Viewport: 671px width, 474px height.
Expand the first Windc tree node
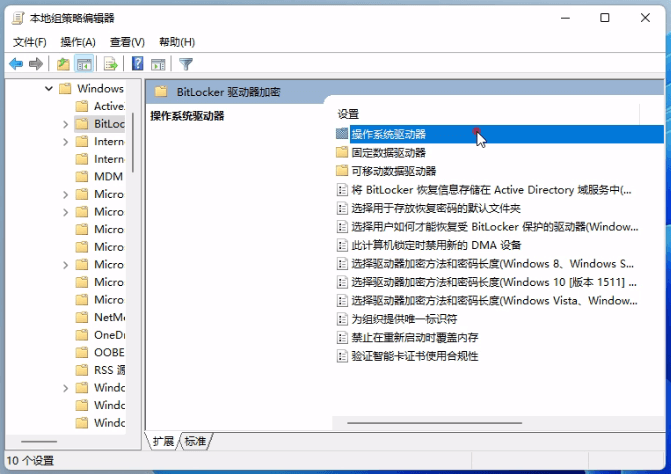click(65, 388)
